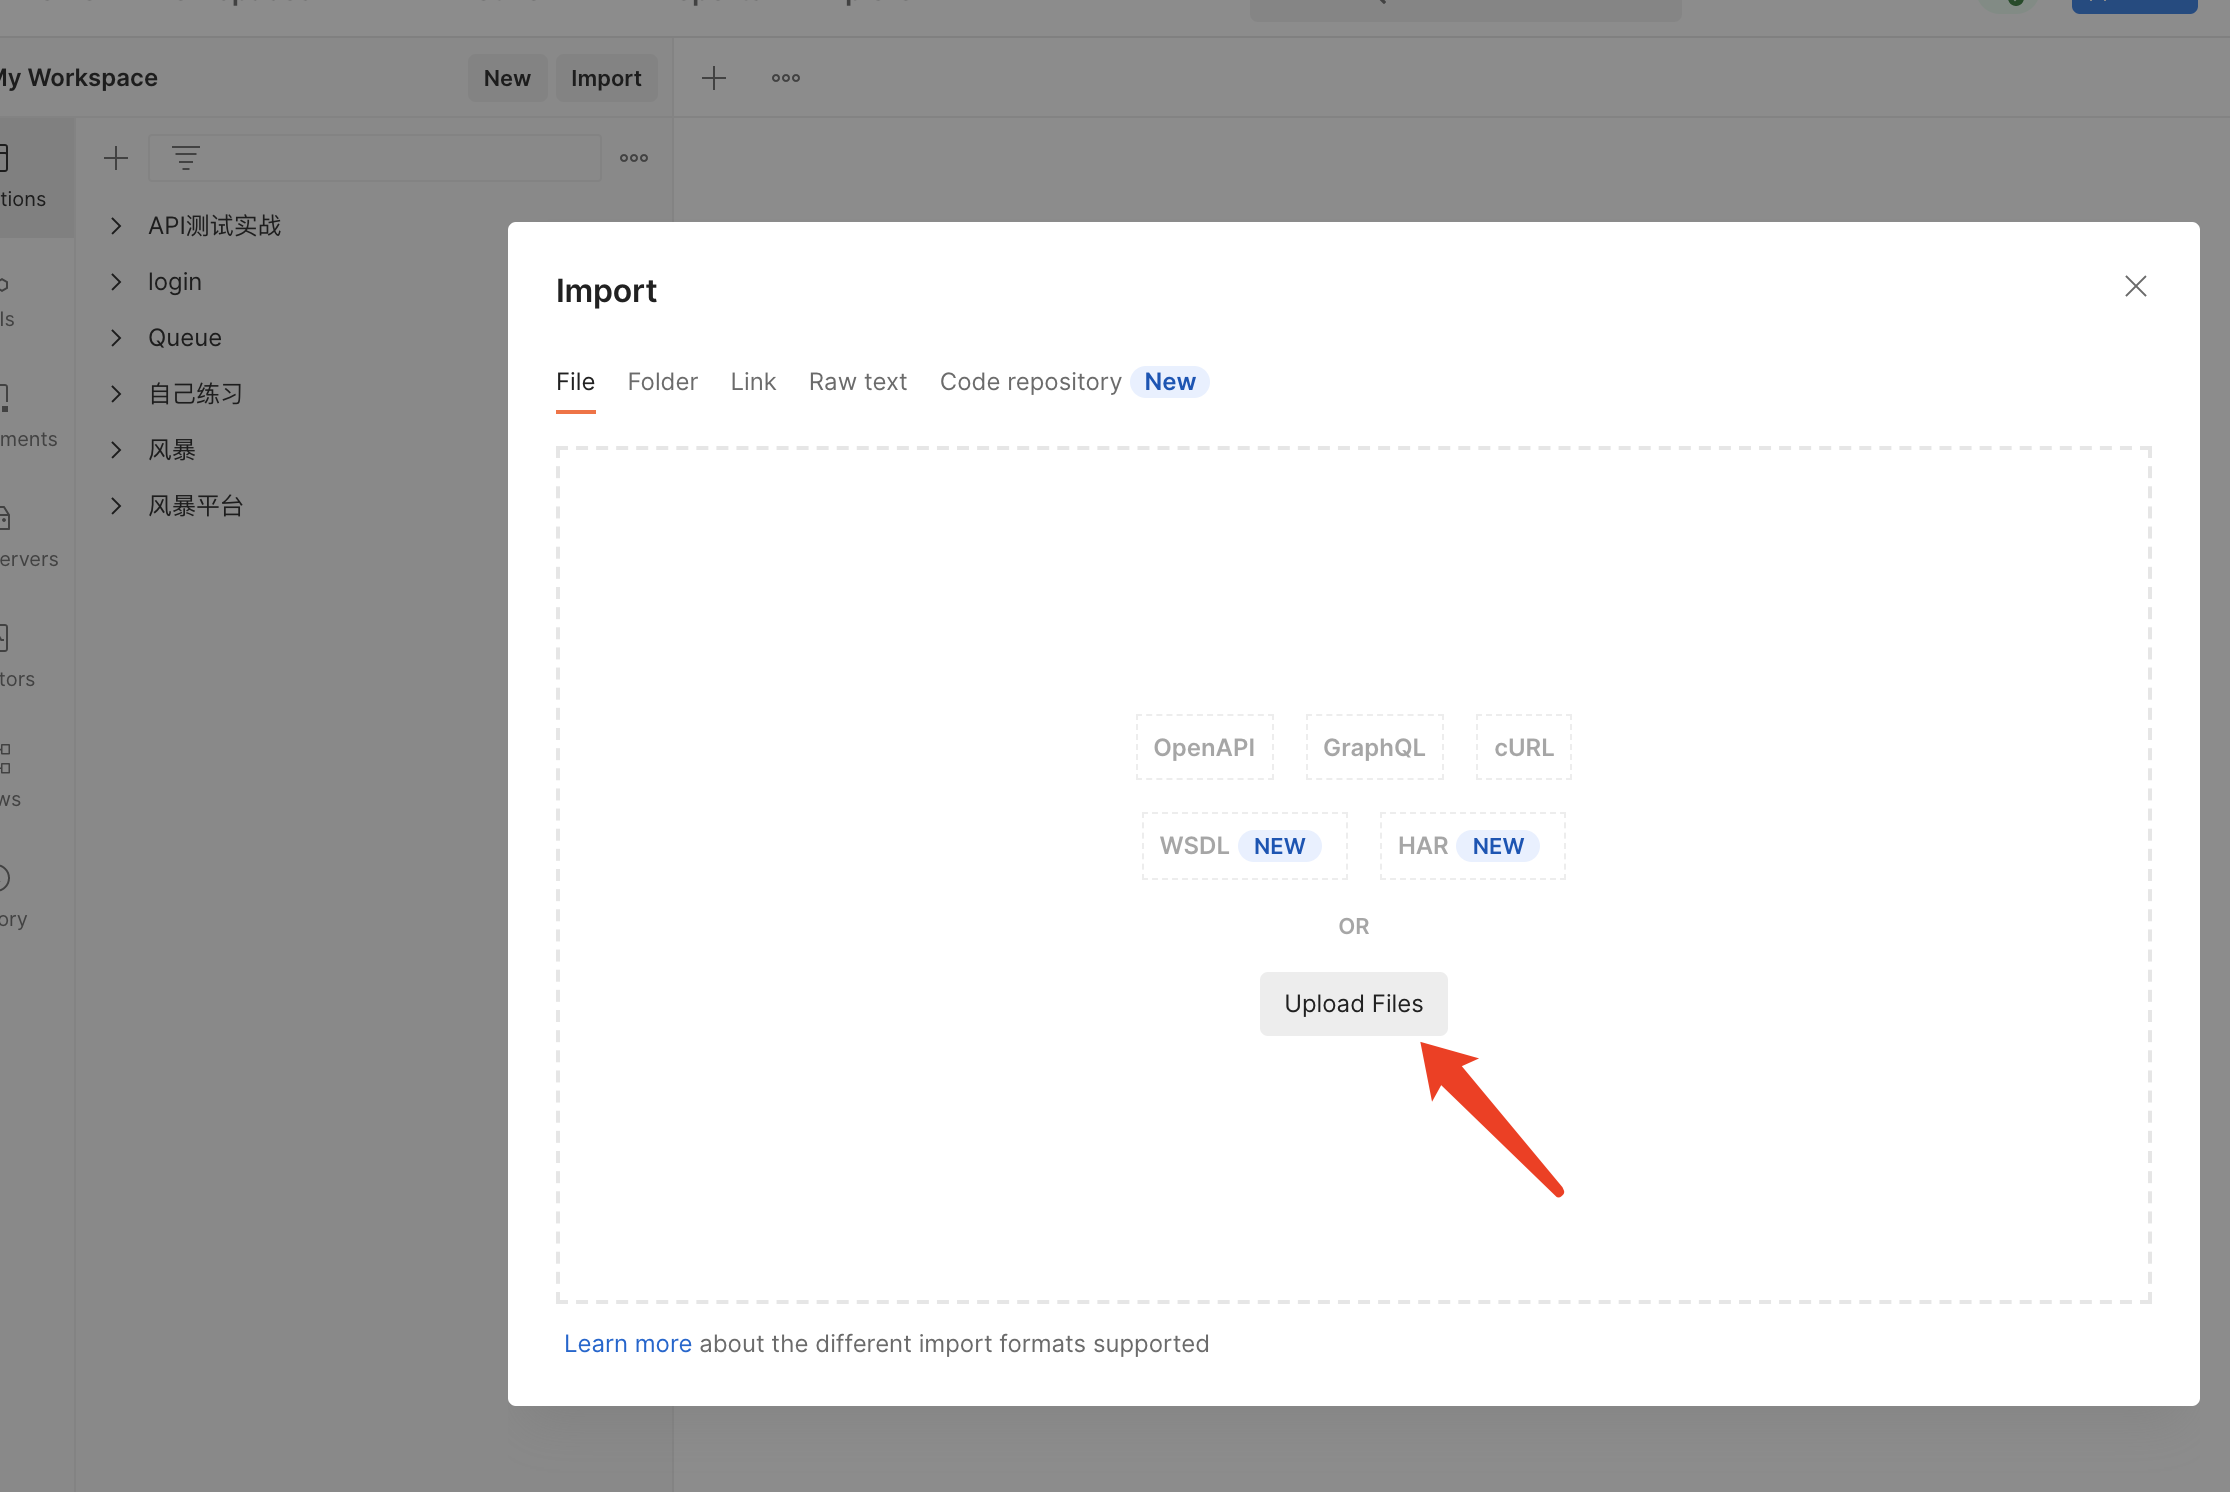The height and width of the screenshot is (1492, 2230).
Task: Click the collections filter input field
Action: (400, 158)
